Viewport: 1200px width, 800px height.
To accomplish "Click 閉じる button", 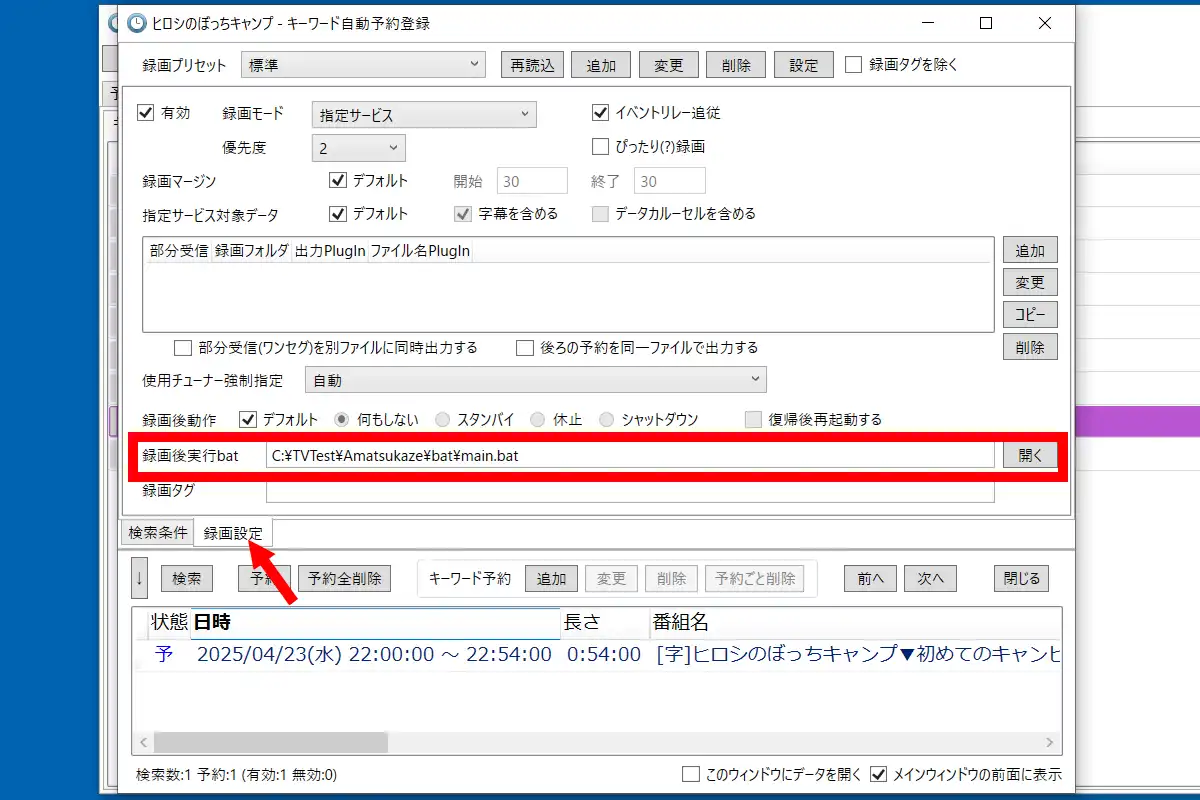I will [x=1022, y=578].
